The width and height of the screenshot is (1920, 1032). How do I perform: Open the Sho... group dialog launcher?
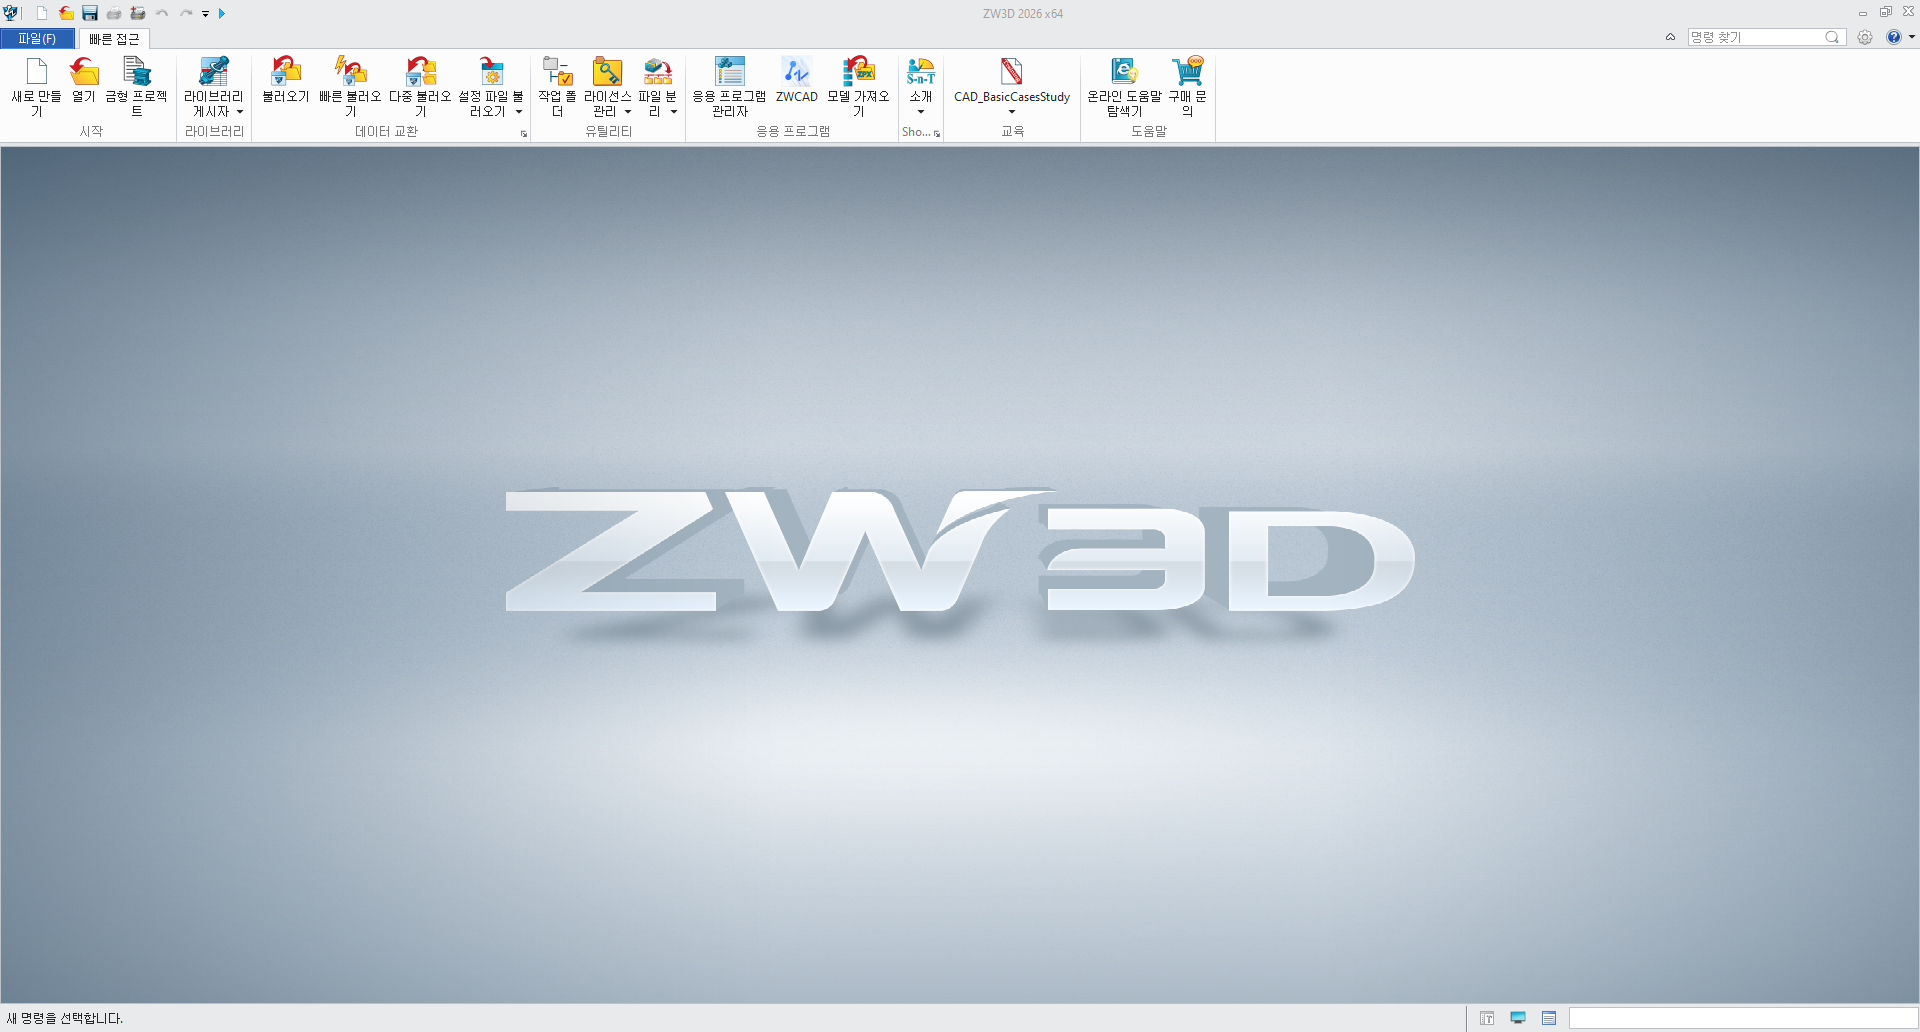[x=937, y=133]
